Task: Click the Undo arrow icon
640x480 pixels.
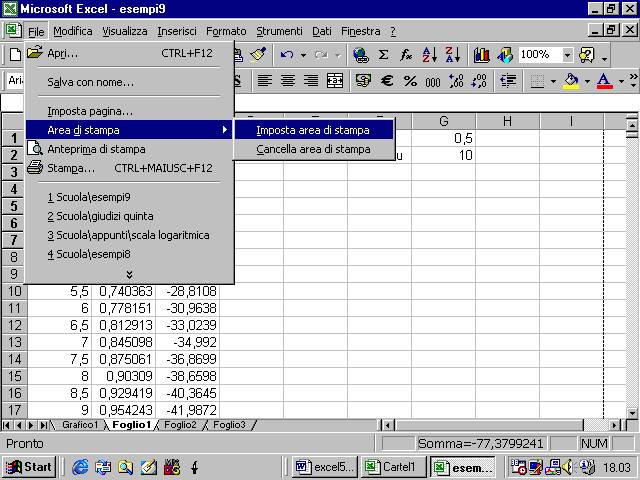Action: (x=287, y=54)
